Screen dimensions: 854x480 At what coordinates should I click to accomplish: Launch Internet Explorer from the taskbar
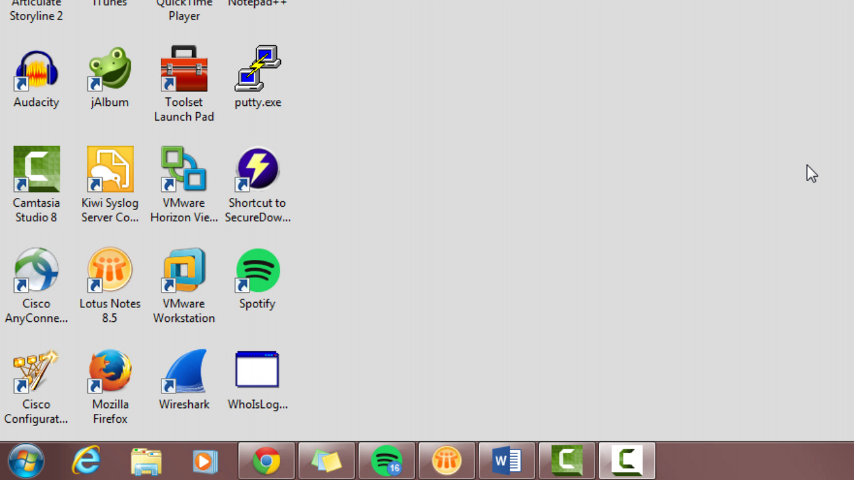click(87, 461)
